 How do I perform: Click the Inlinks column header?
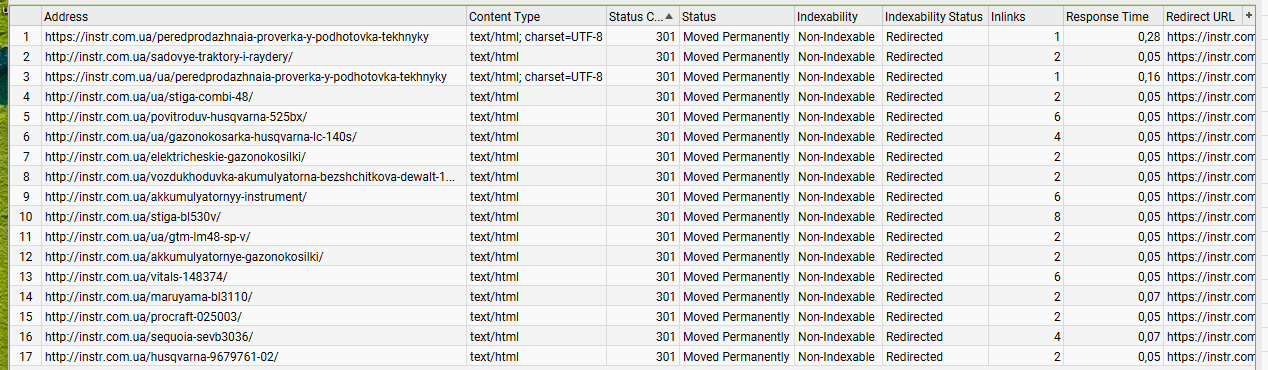(1024, 17)
